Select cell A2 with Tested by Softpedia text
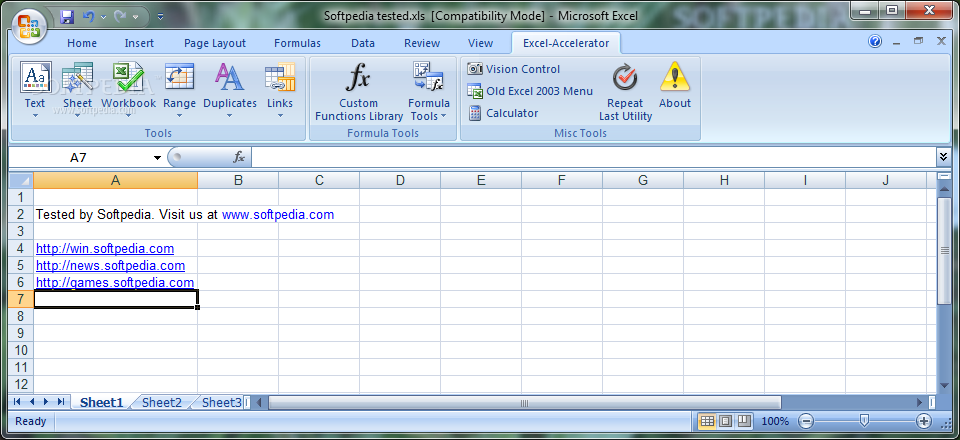 [x=115, y=214]
